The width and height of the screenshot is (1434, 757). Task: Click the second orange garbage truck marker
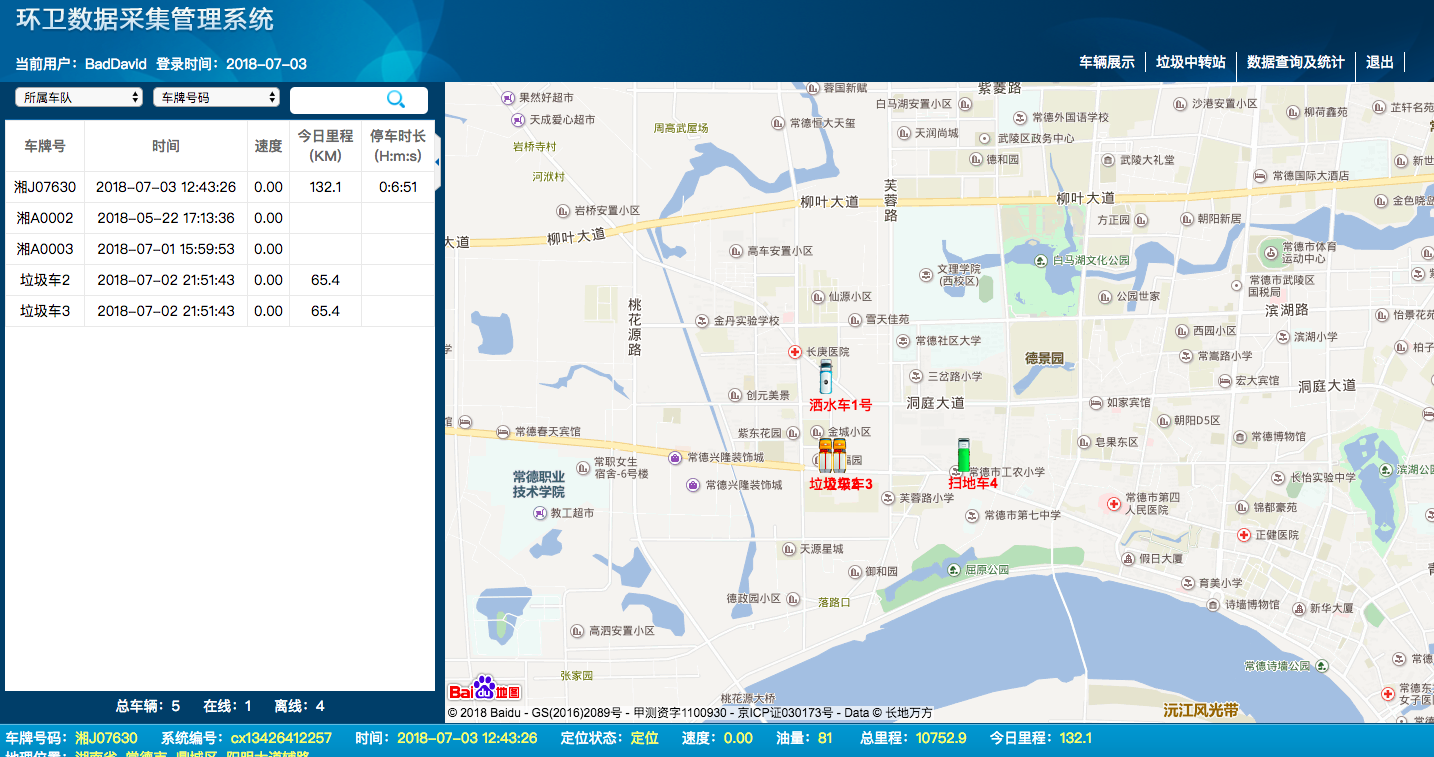pos(840,455)
